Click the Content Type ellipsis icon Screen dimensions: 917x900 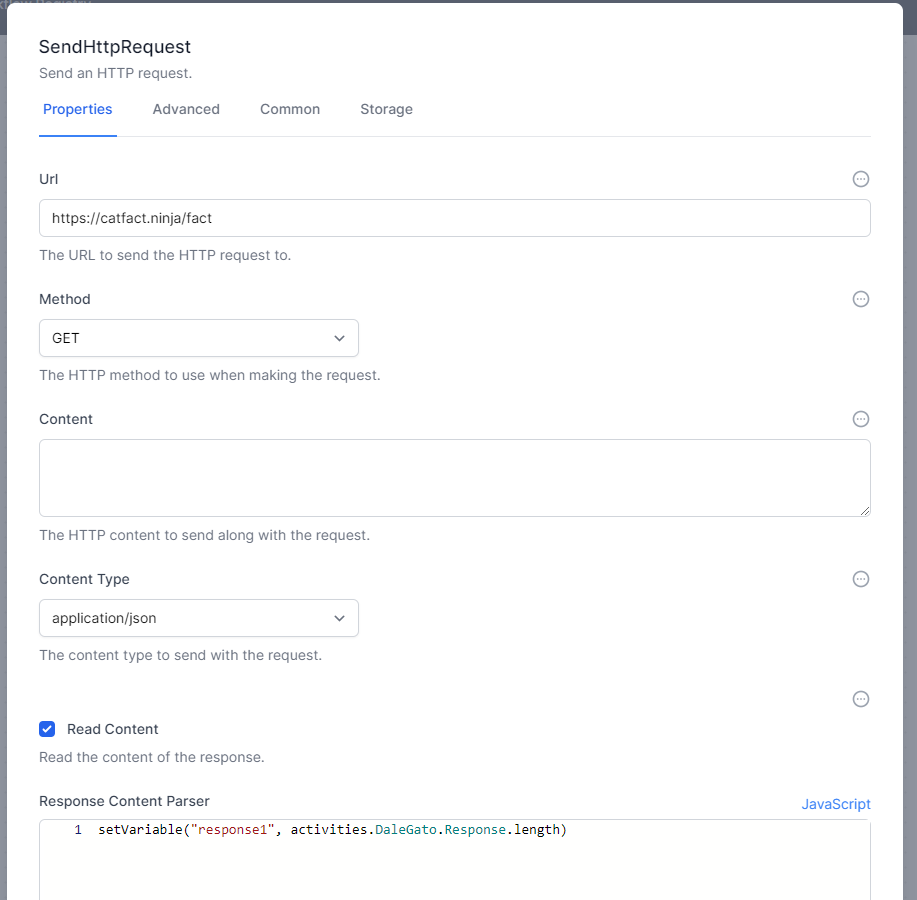click(x=861, y=579)
